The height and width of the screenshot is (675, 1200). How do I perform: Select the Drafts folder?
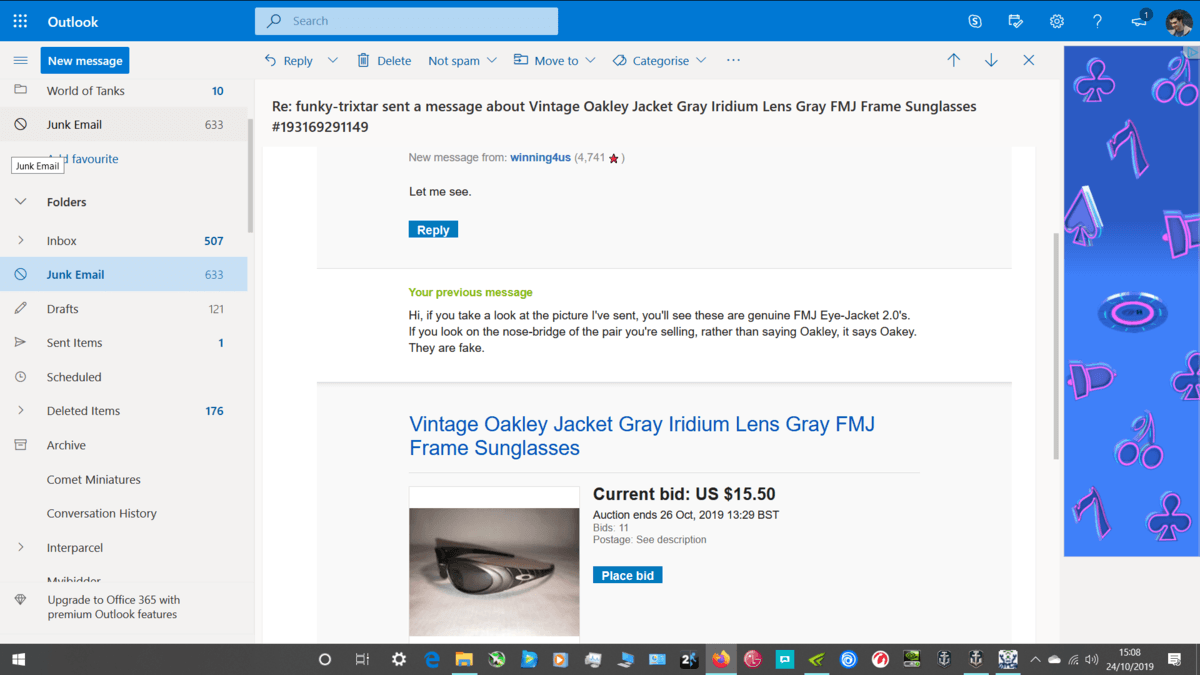(62, 309)
